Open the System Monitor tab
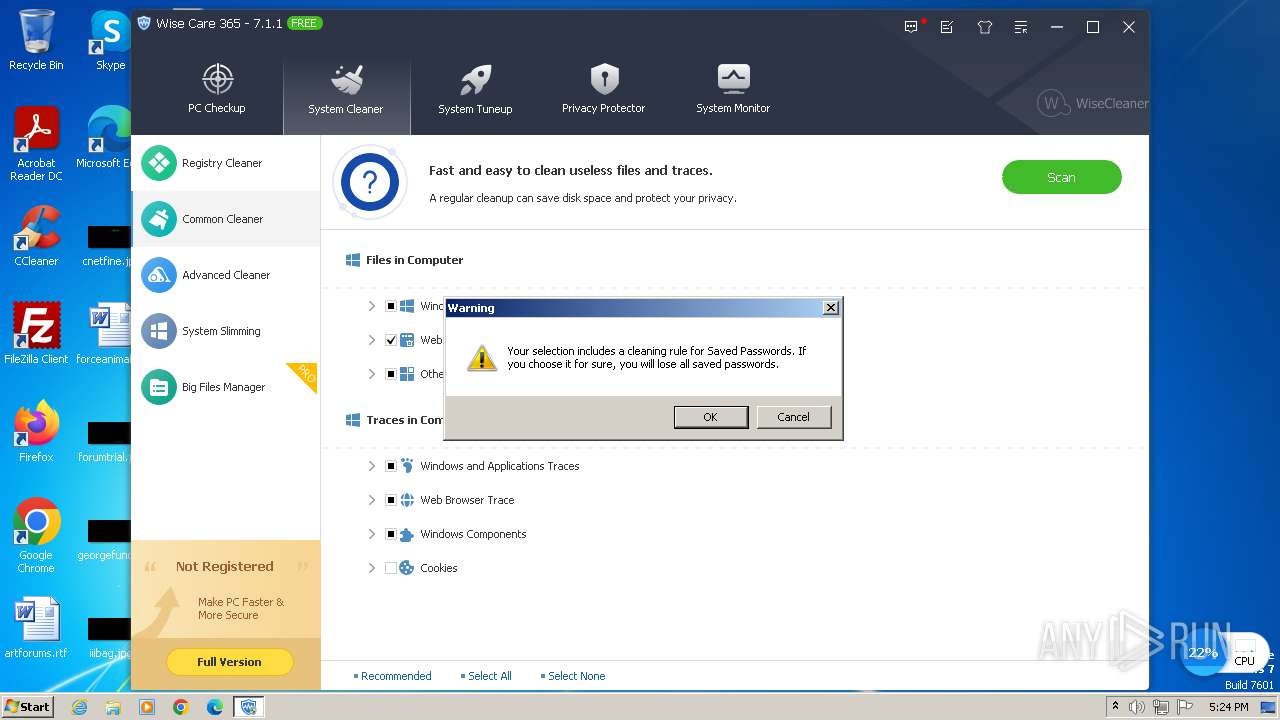Image resolution: width=1280 pixels, height=720 pixels. (x=733, y=90)
